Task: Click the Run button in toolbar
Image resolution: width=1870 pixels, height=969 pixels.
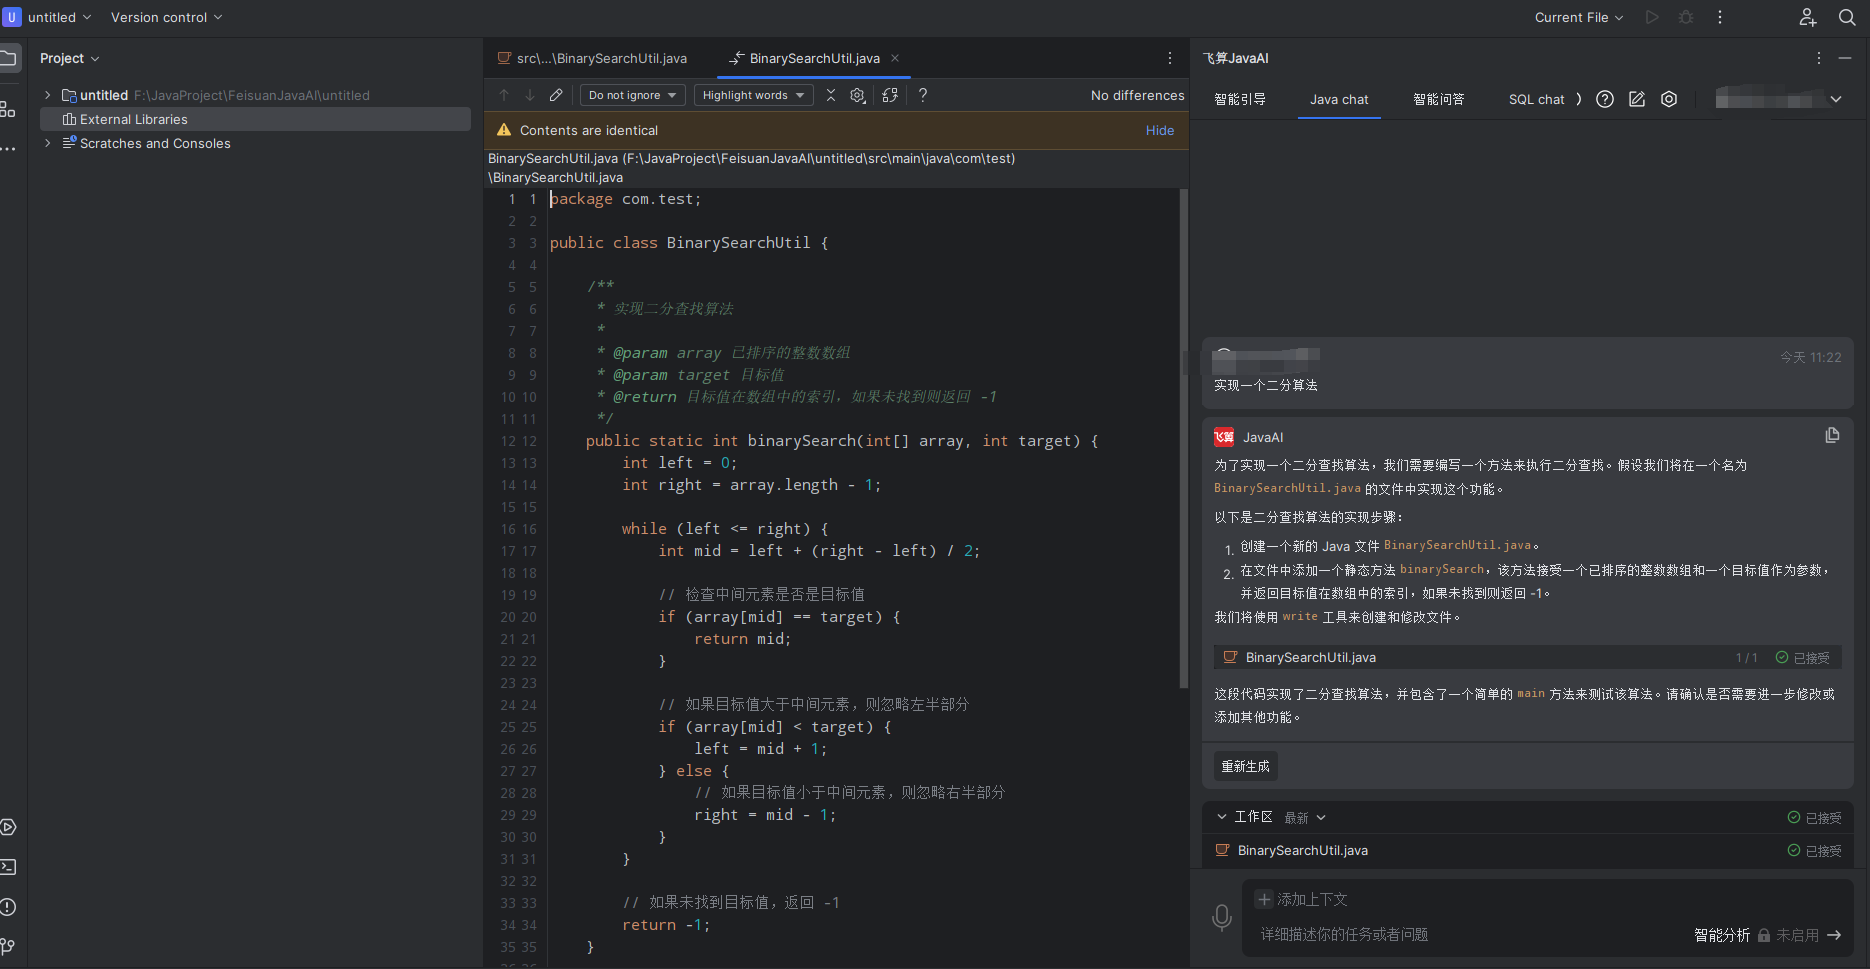Action: pyautogui.click(x=1652, y=17)
